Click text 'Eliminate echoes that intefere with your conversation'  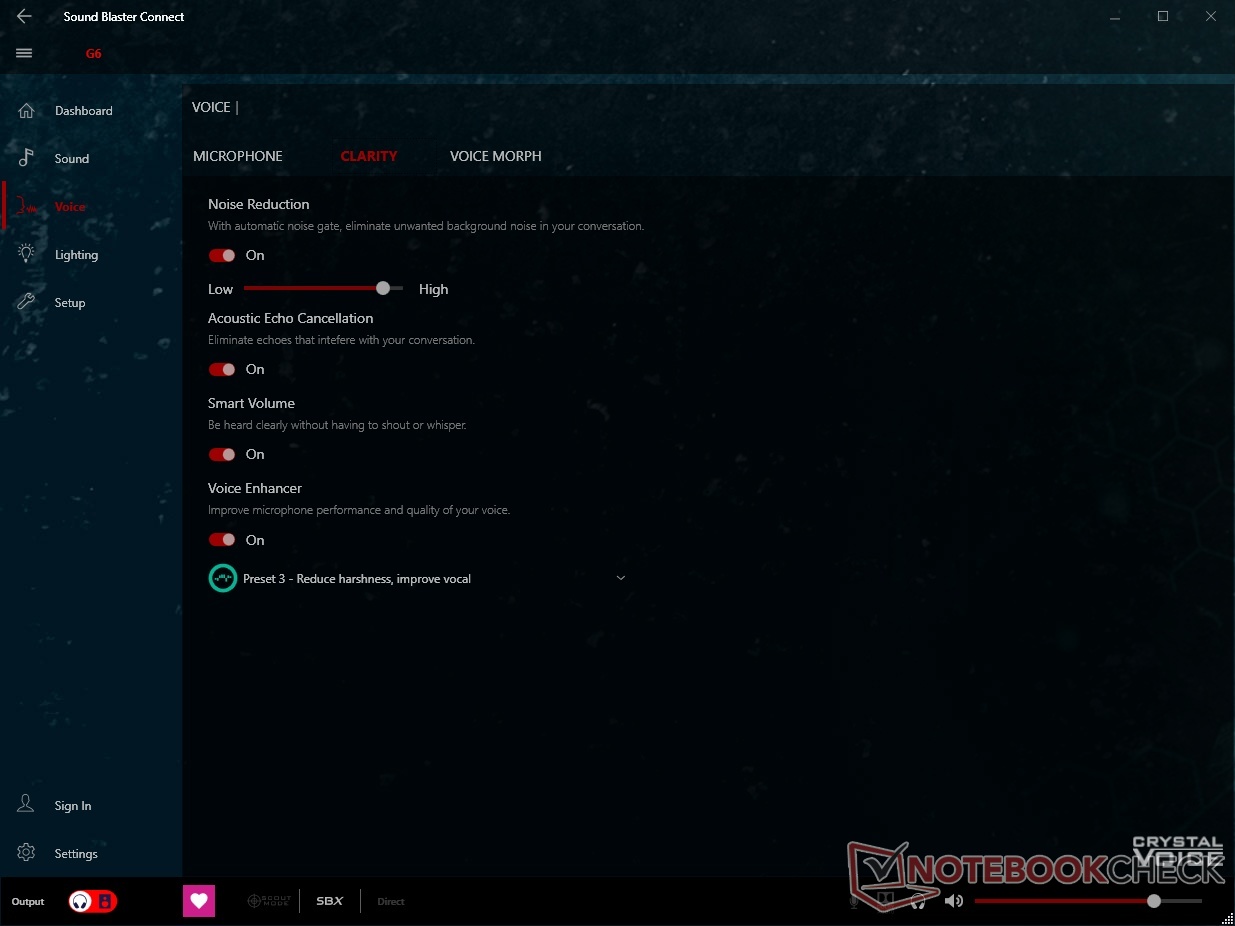341,340
